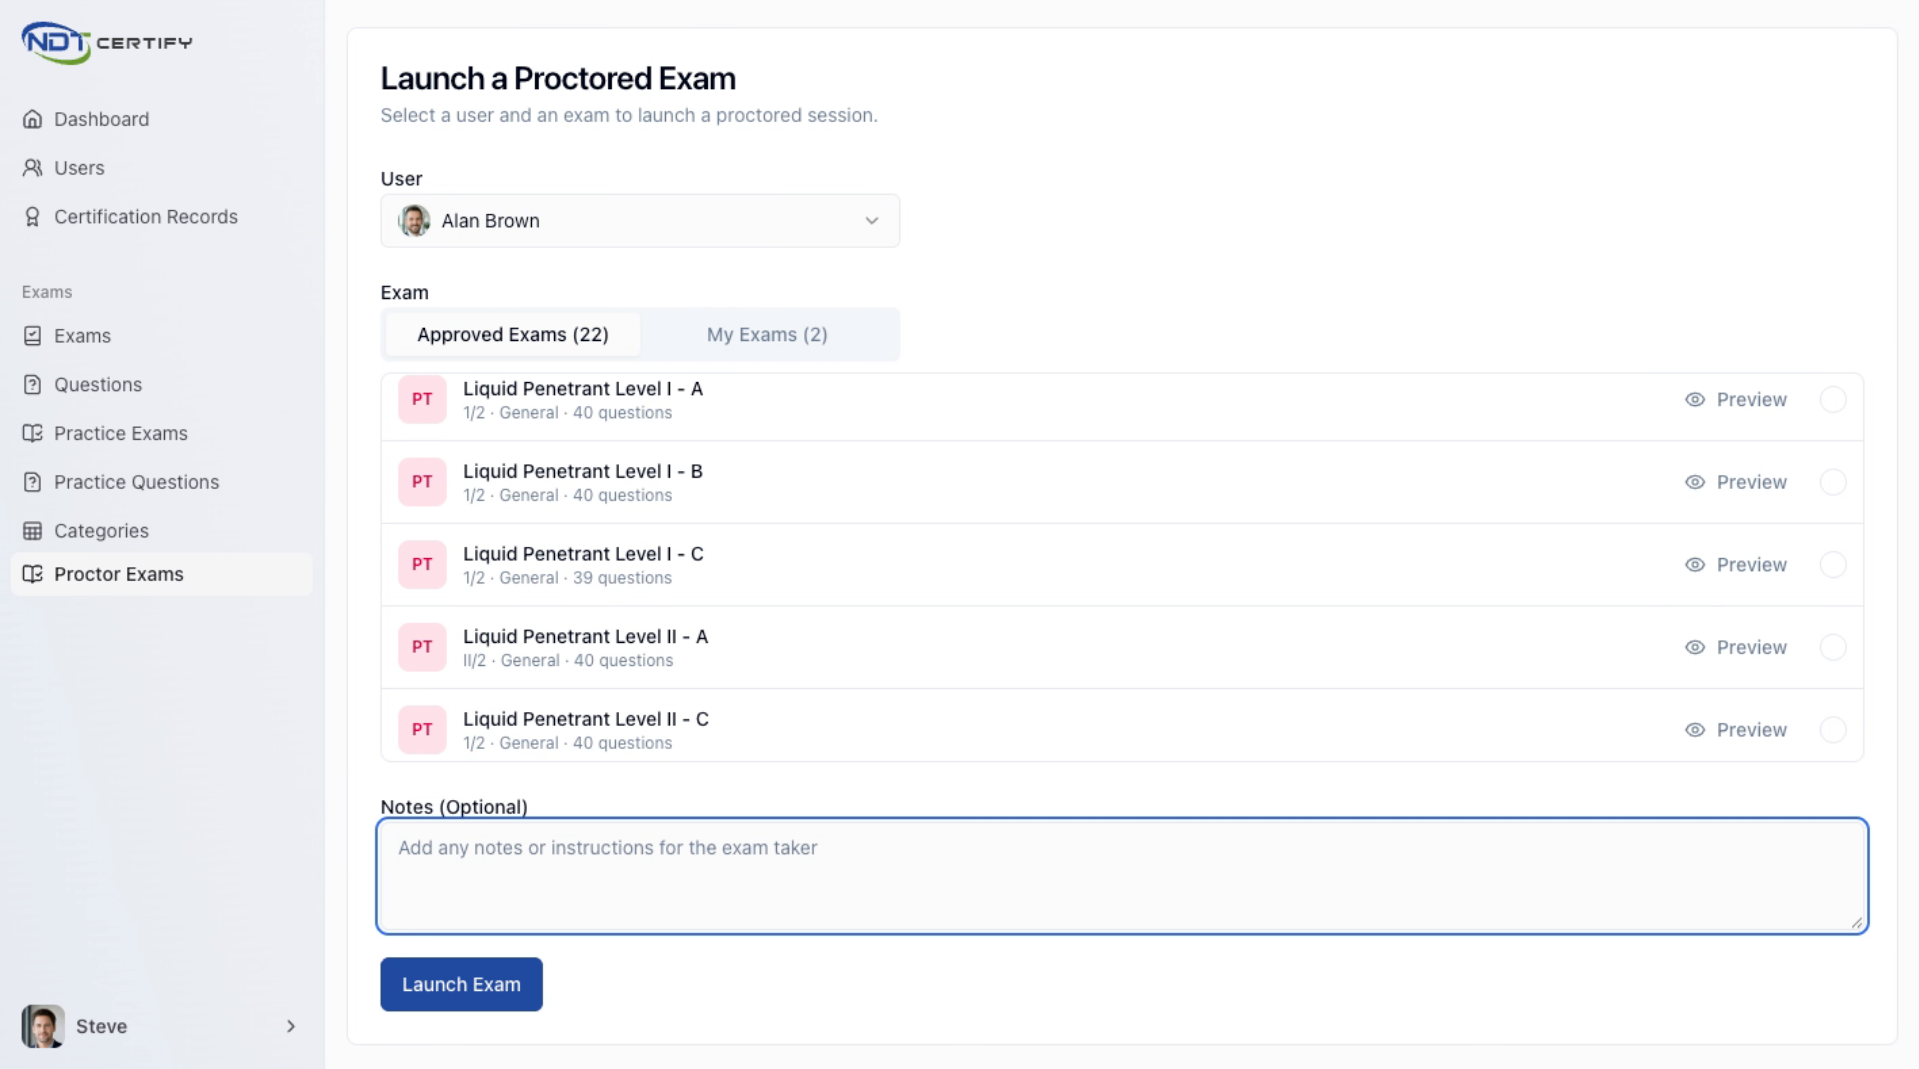Image resolution: width=1919 pixels, height=1069 pixels.
Task: Select Liquid Penetrant Level I - B radio button
Action: [1833, 482]
